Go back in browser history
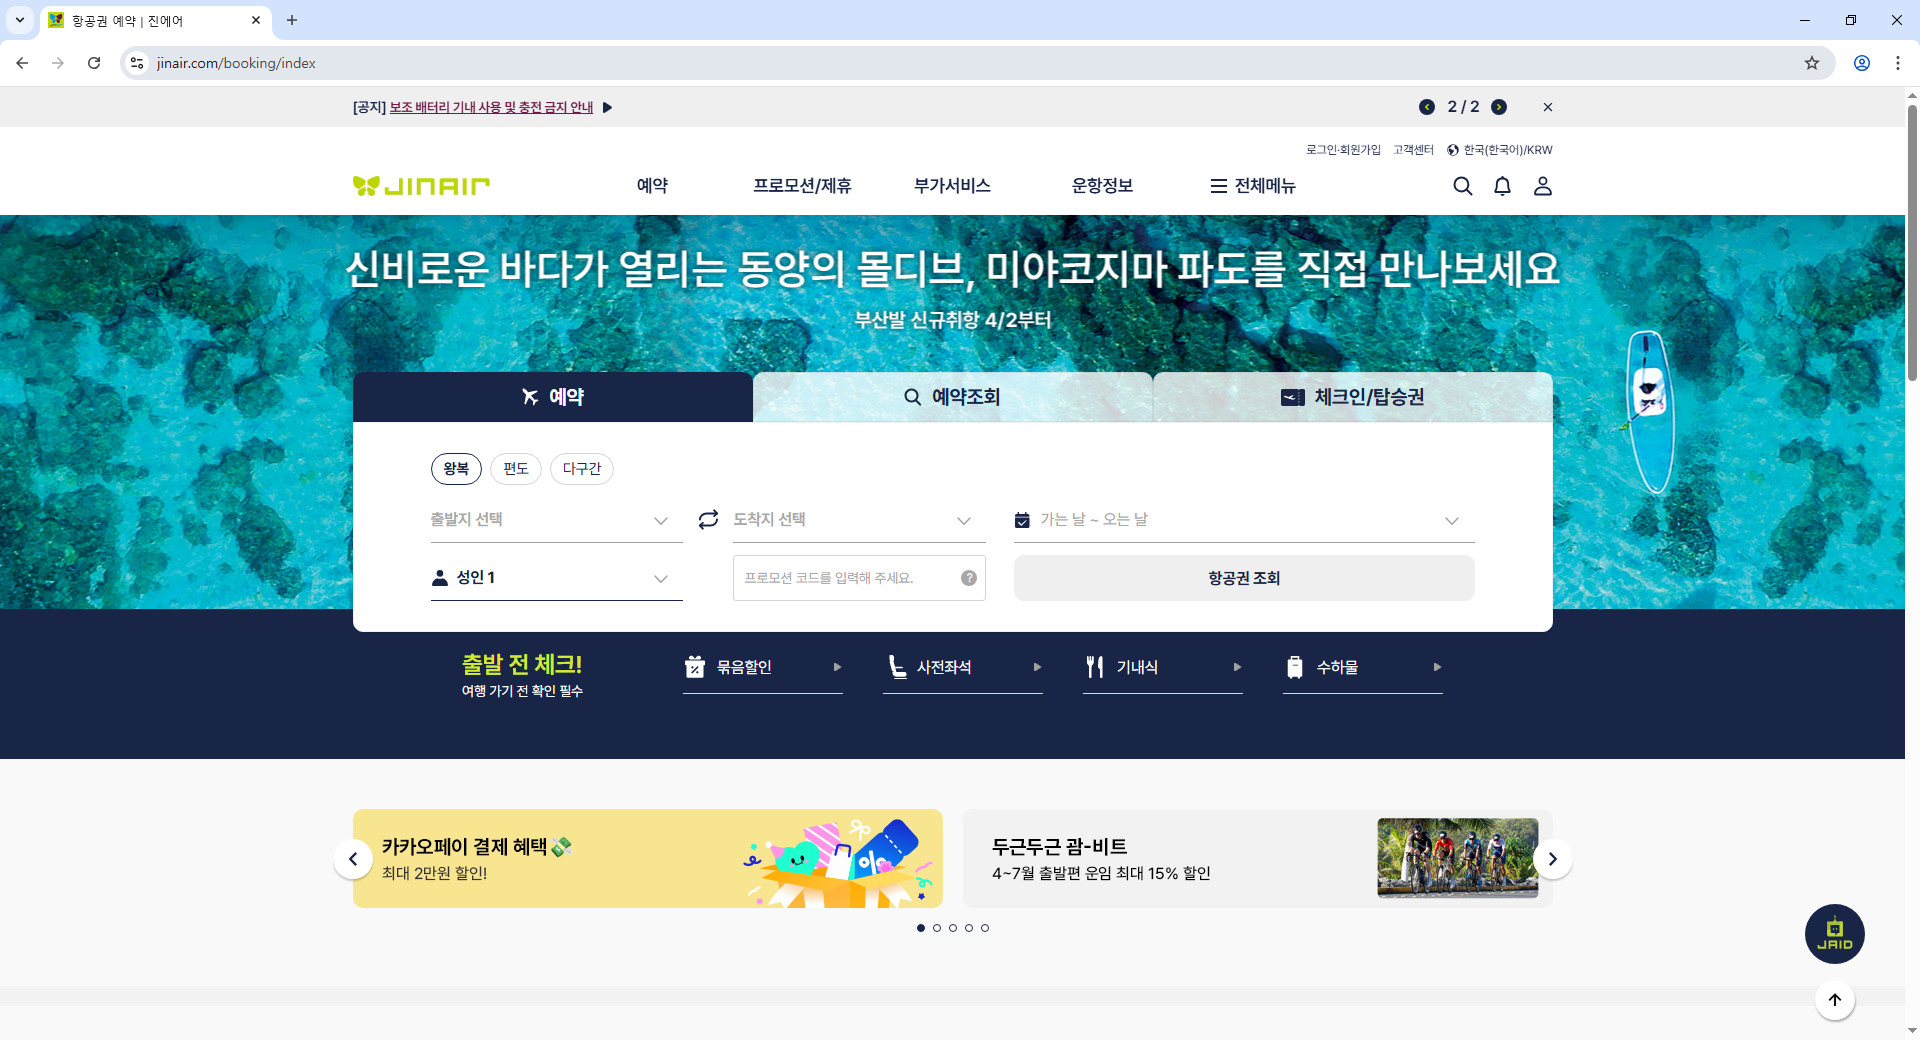The height and width of the screenshot is (1040, 1920). (x=22, y=63)
